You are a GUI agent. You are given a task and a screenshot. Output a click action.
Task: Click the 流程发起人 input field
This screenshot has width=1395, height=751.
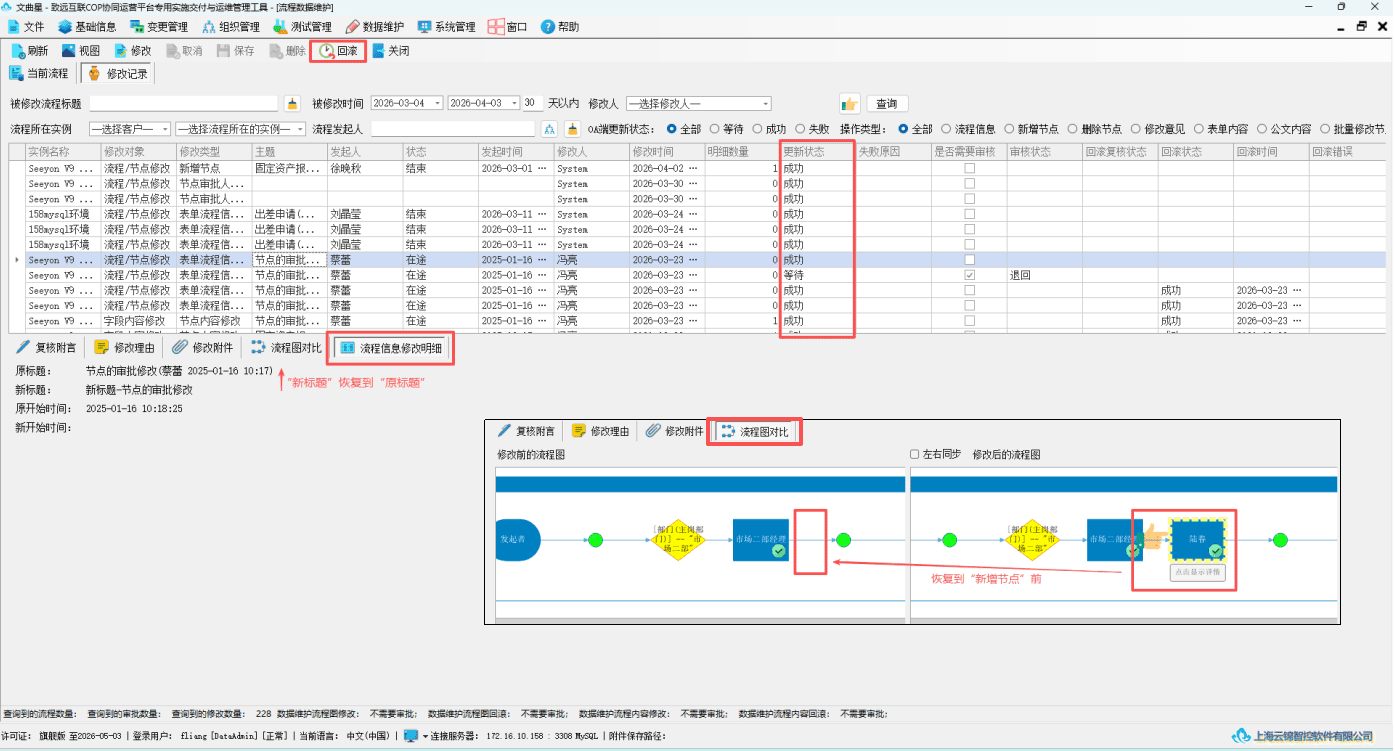(x=454, y=129)
